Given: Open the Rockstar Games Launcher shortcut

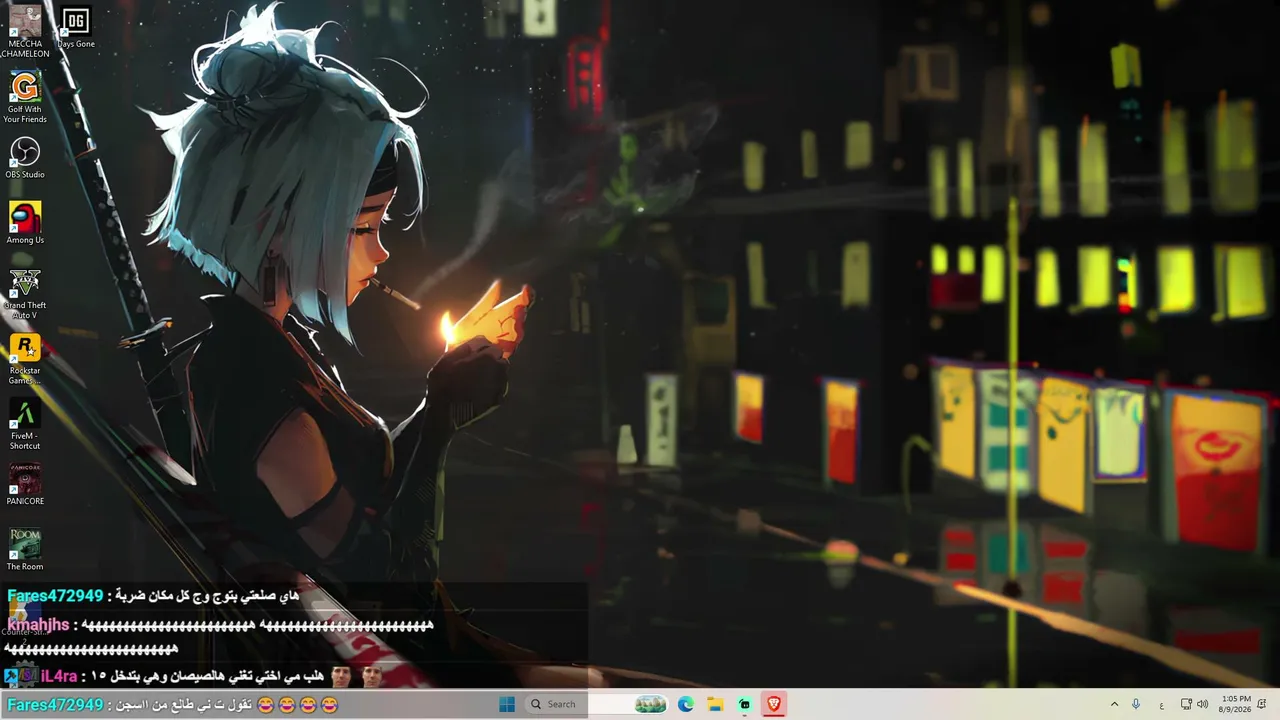Looking at the screenshot, I should point(25,359).
